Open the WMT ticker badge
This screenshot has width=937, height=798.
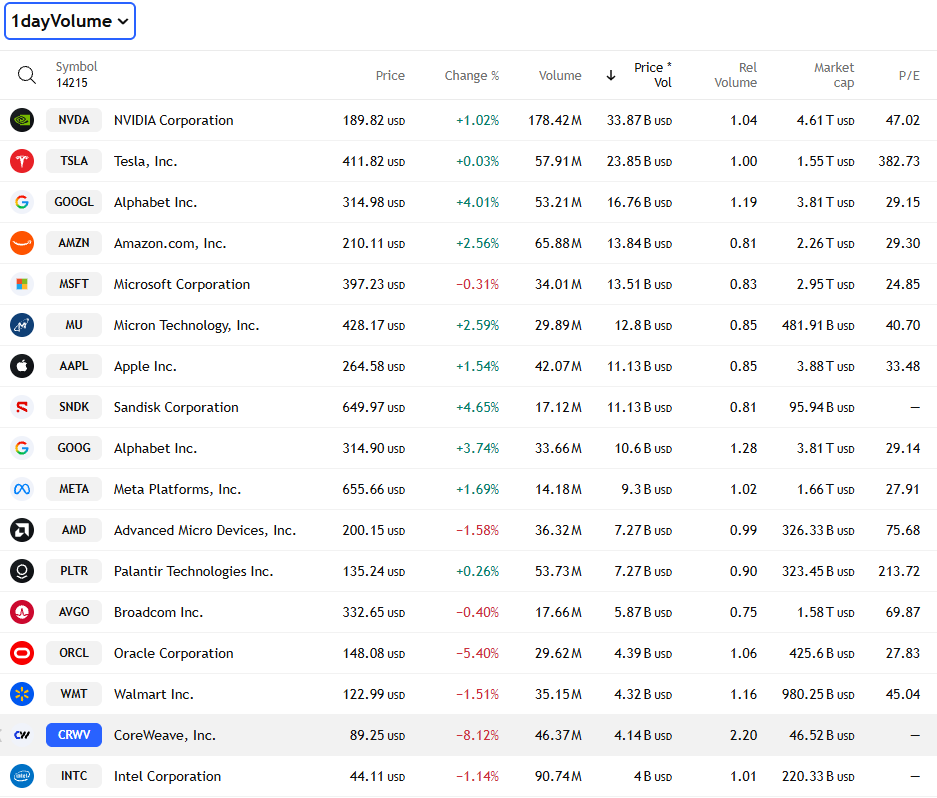pos(74,694)
